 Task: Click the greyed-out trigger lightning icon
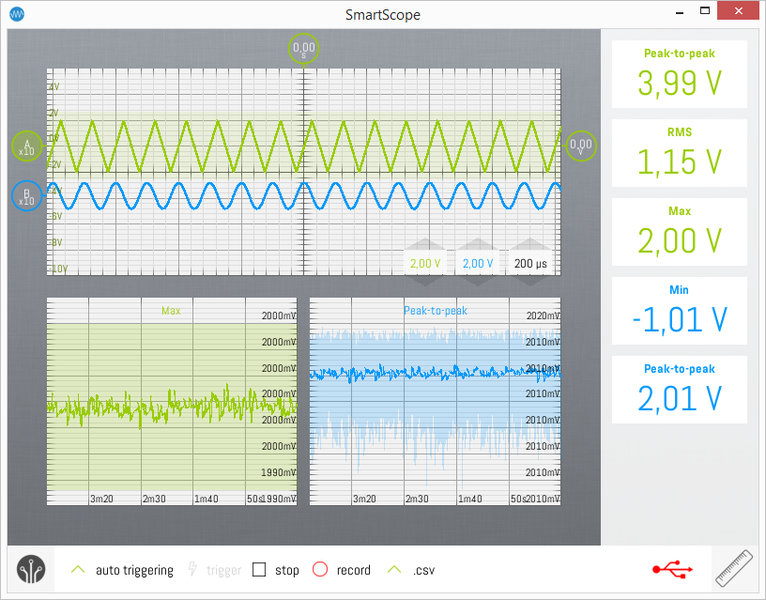point(193,570)
